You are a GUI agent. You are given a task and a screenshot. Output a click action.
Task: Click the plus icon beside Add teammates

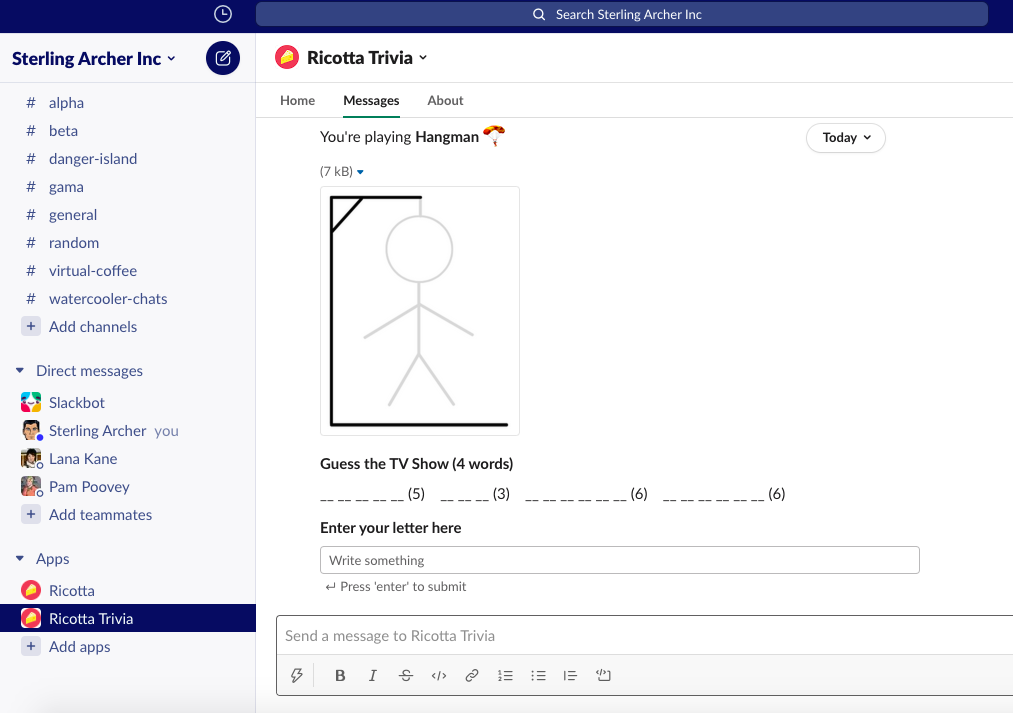[30, 514]
